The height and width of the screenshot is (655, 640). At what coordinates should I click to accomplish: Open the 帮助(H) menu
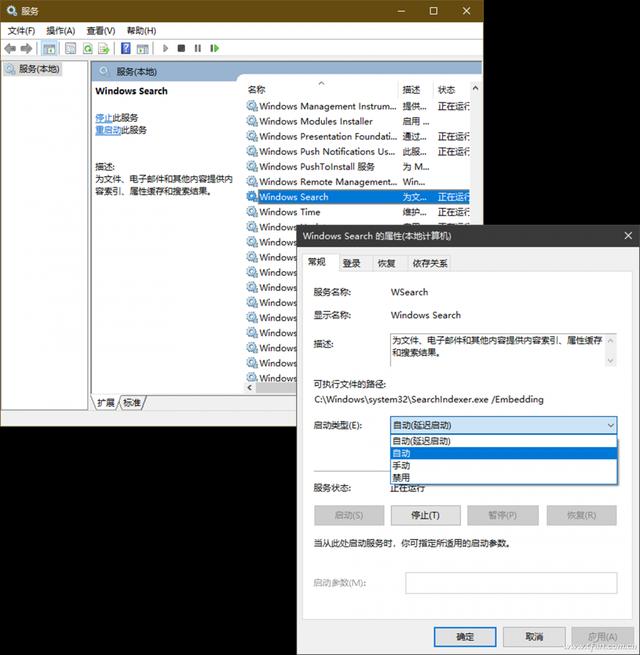pos(141,30)
